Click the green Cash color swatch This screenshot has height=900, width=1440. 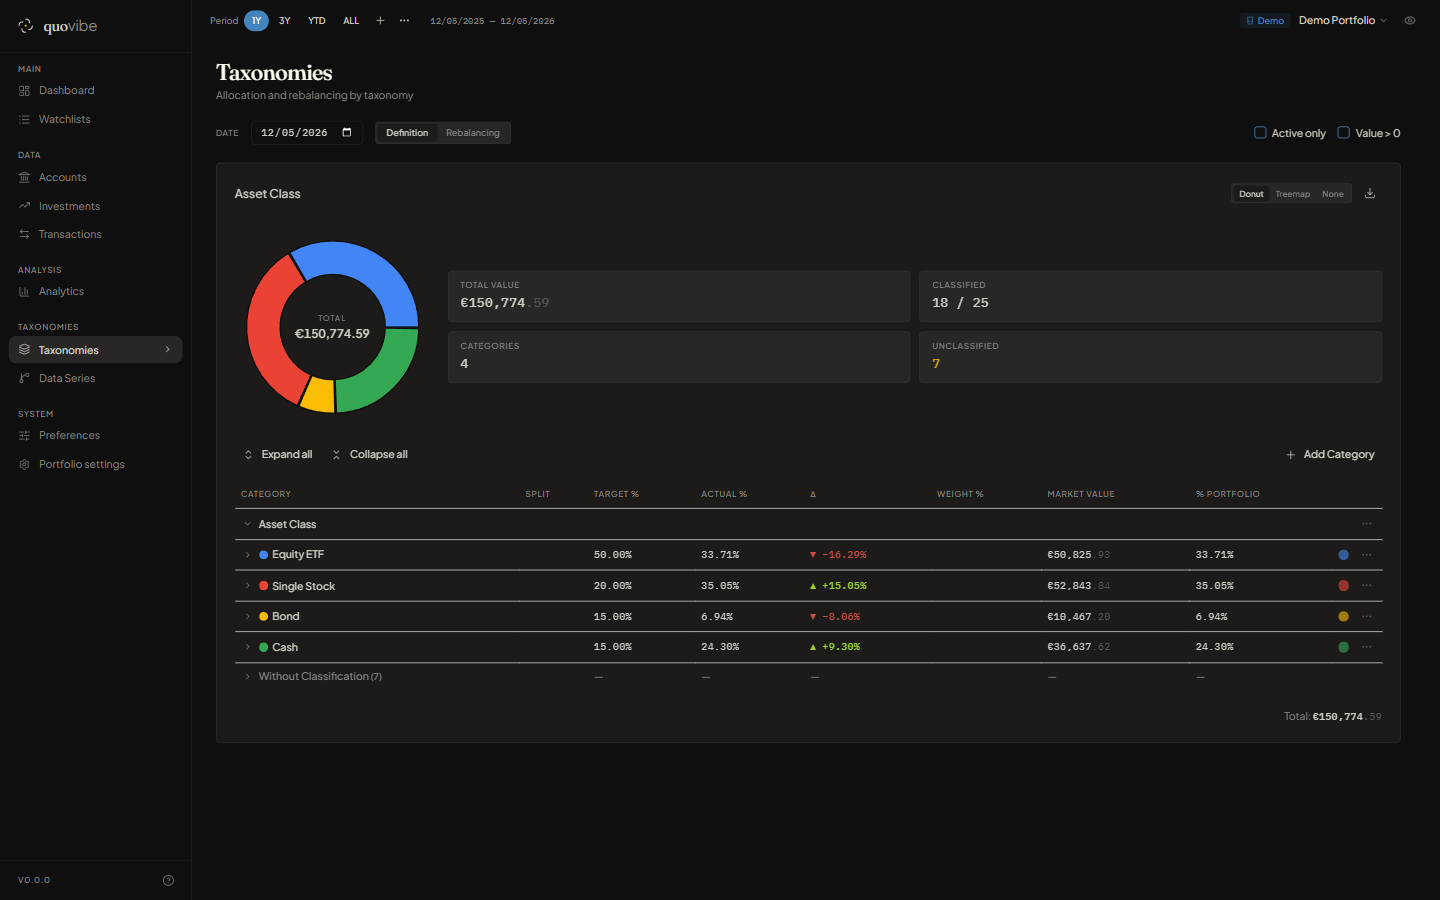1343,648
